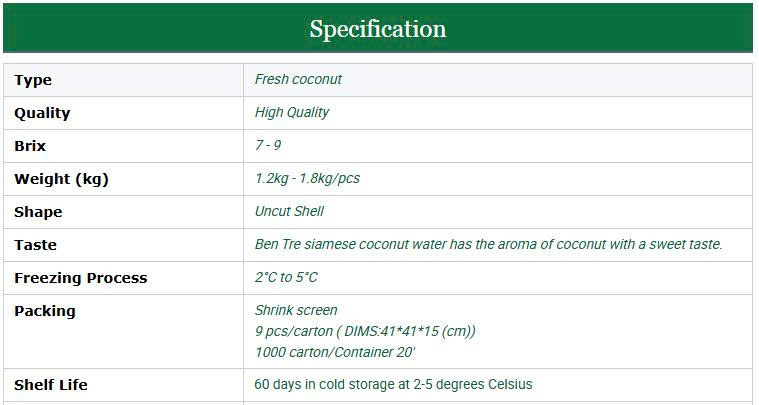Select the Quality row label
The image size is (759, 405).
42,113
